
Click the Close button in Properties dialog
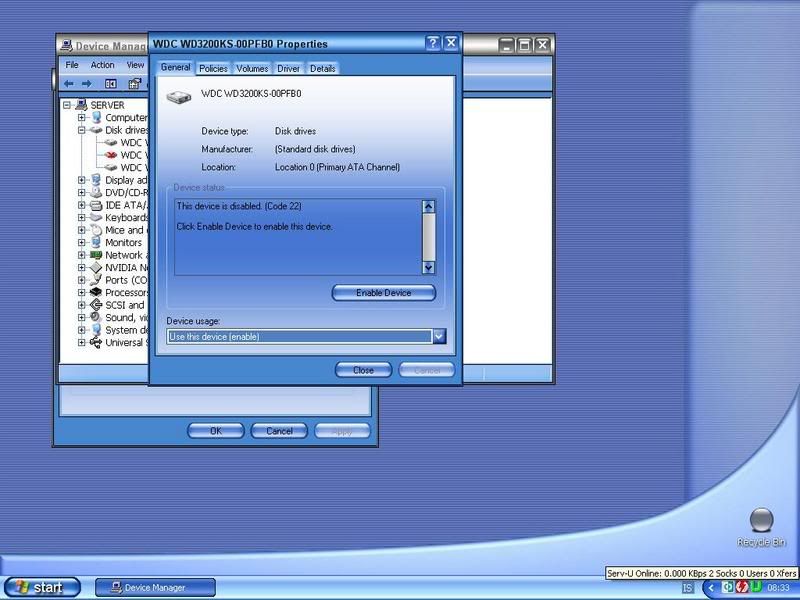click(363, 370)
